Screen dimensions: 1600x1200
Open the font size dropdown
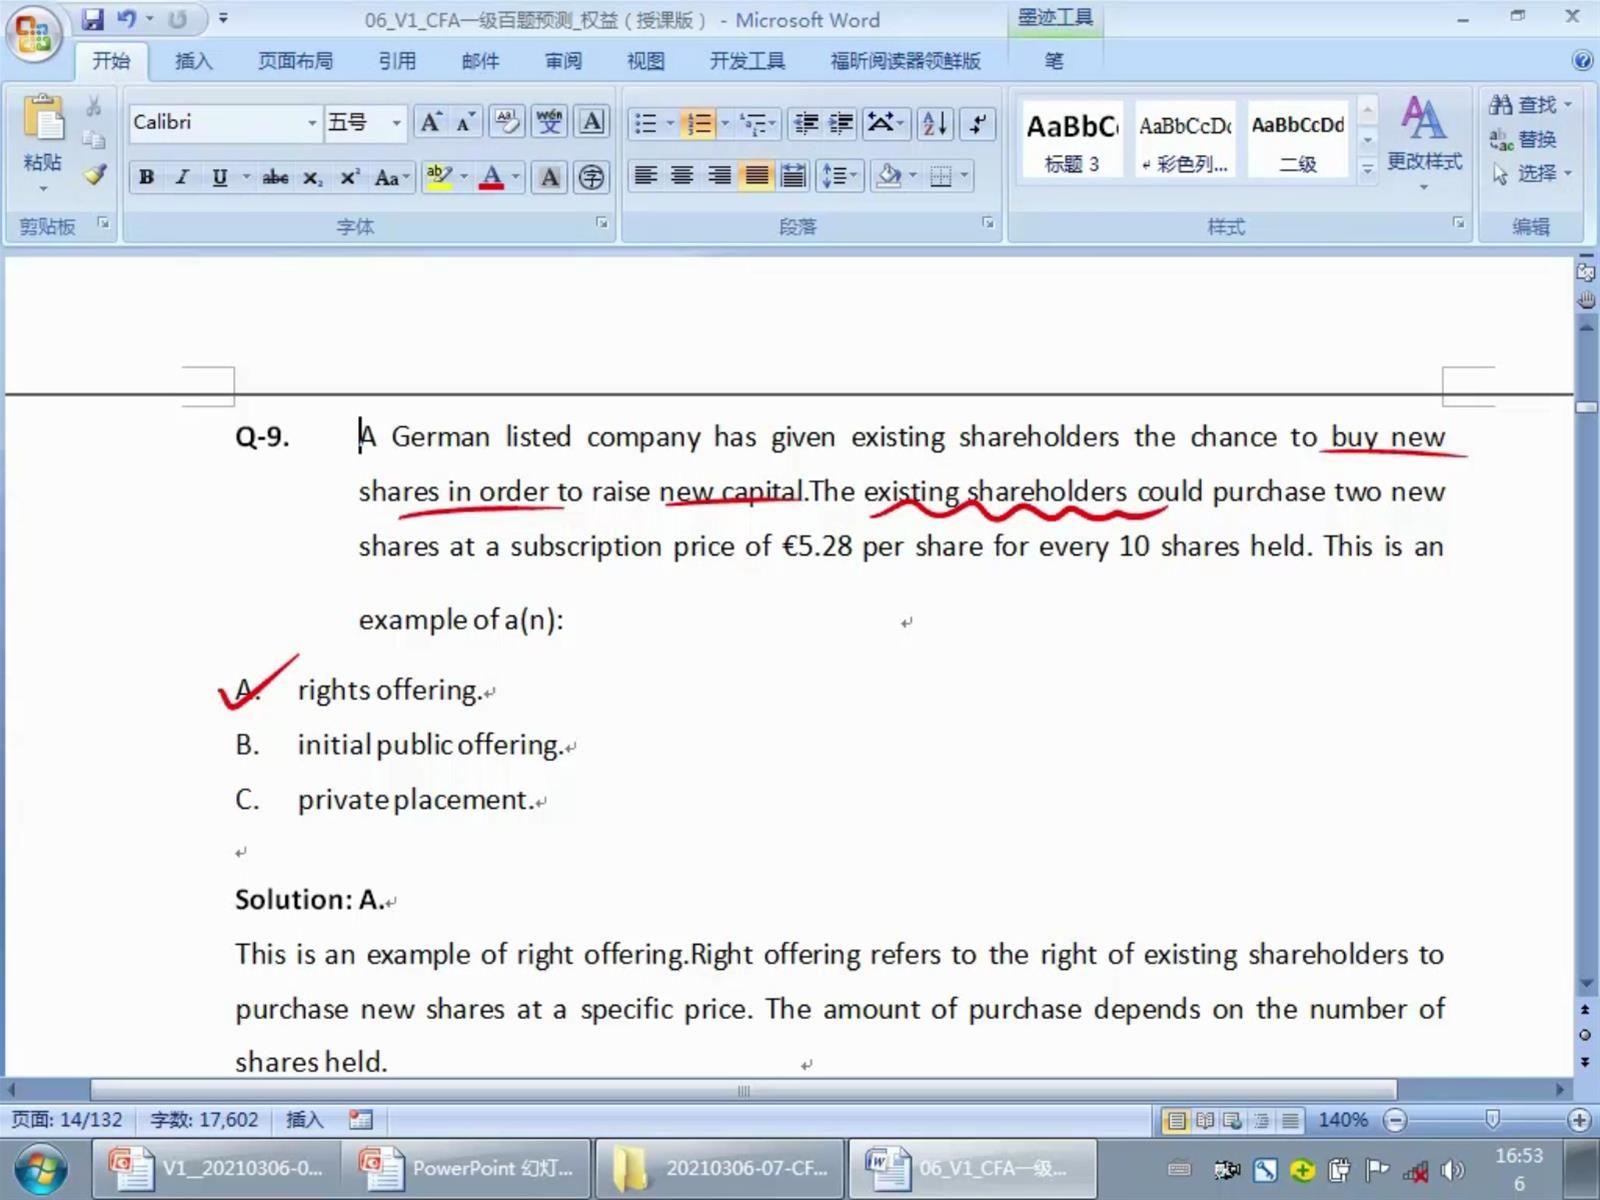click(397, 123)
